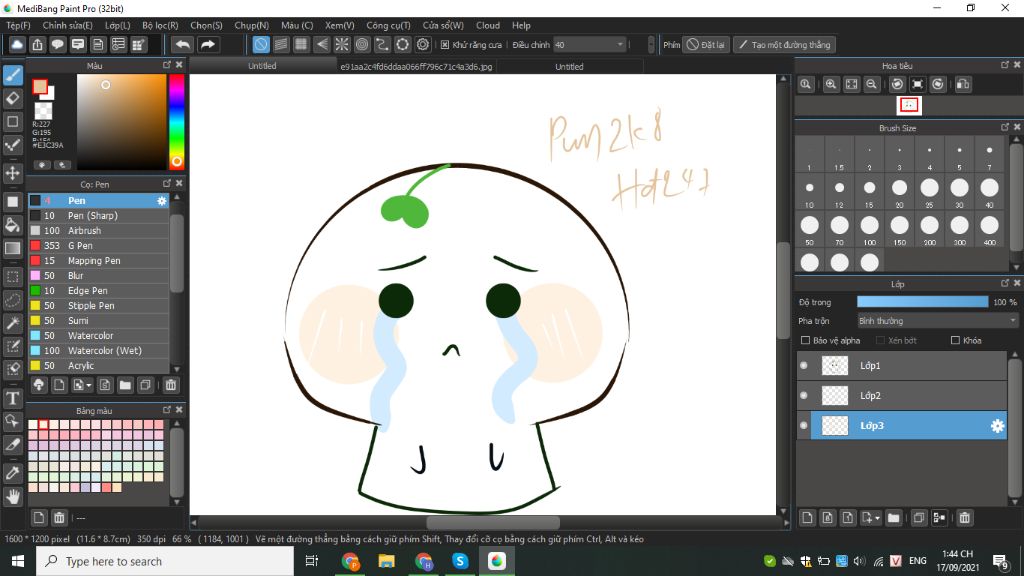Choose the Airbrush from the brush list

tap(99, 231)
